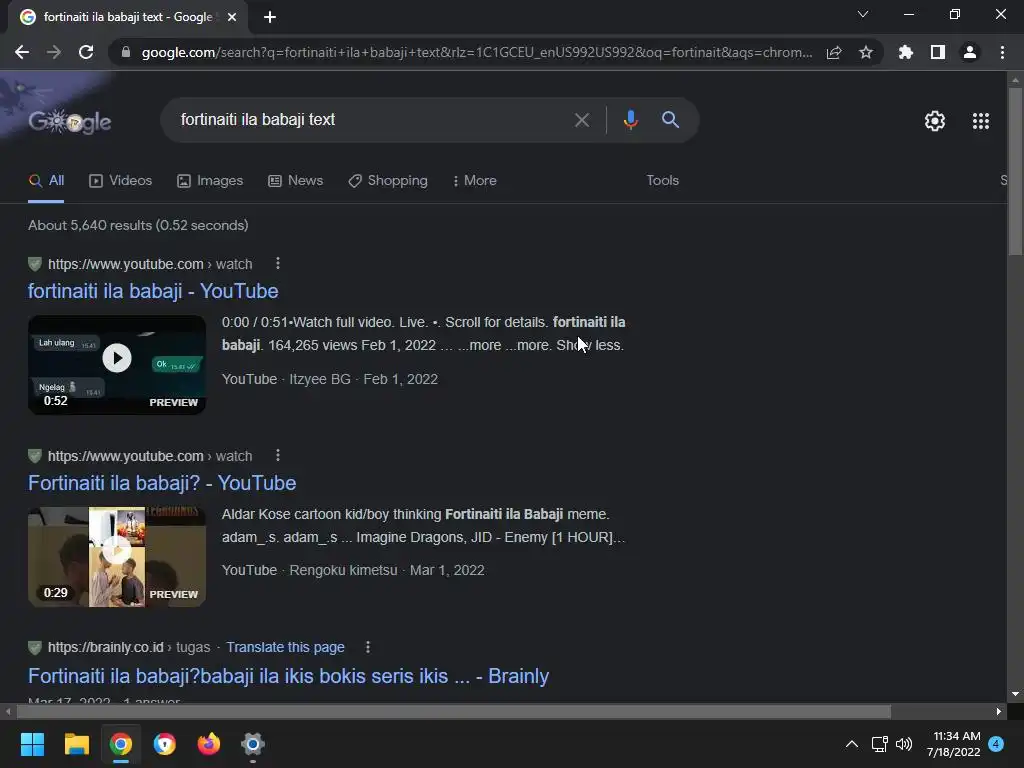Show hidden system tray icons
Screen dimensions: 1024x768
point(852,744)
